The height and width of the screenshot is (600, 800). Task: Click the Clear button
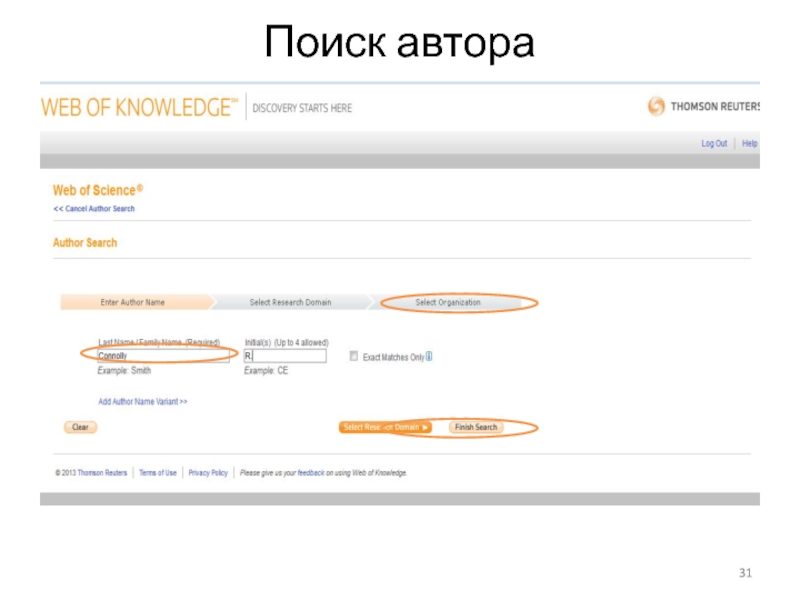pyautogui.click(x=80, y=427)
